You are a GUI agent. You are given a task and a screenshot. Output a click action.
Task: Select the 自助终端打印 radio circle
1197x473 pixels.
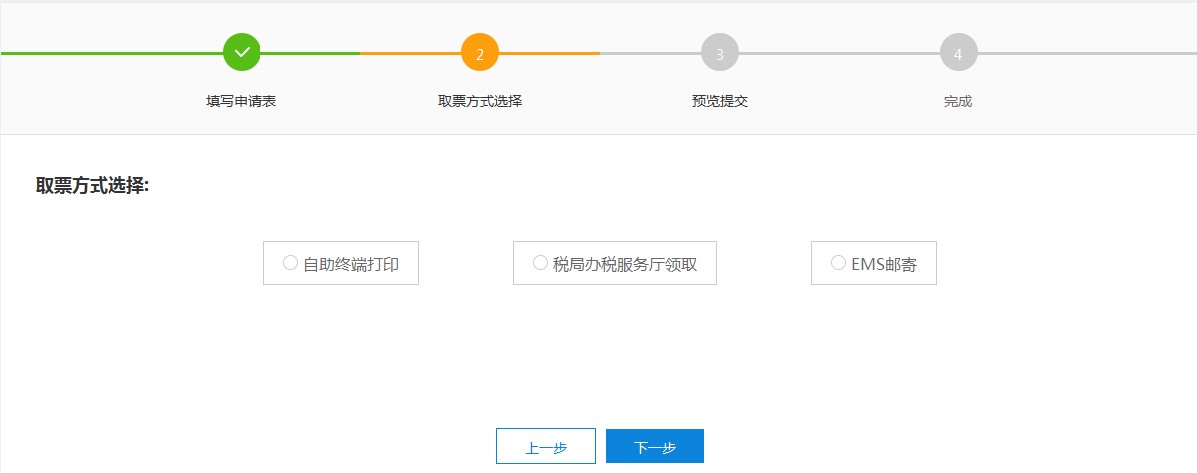tap(290, 263)
